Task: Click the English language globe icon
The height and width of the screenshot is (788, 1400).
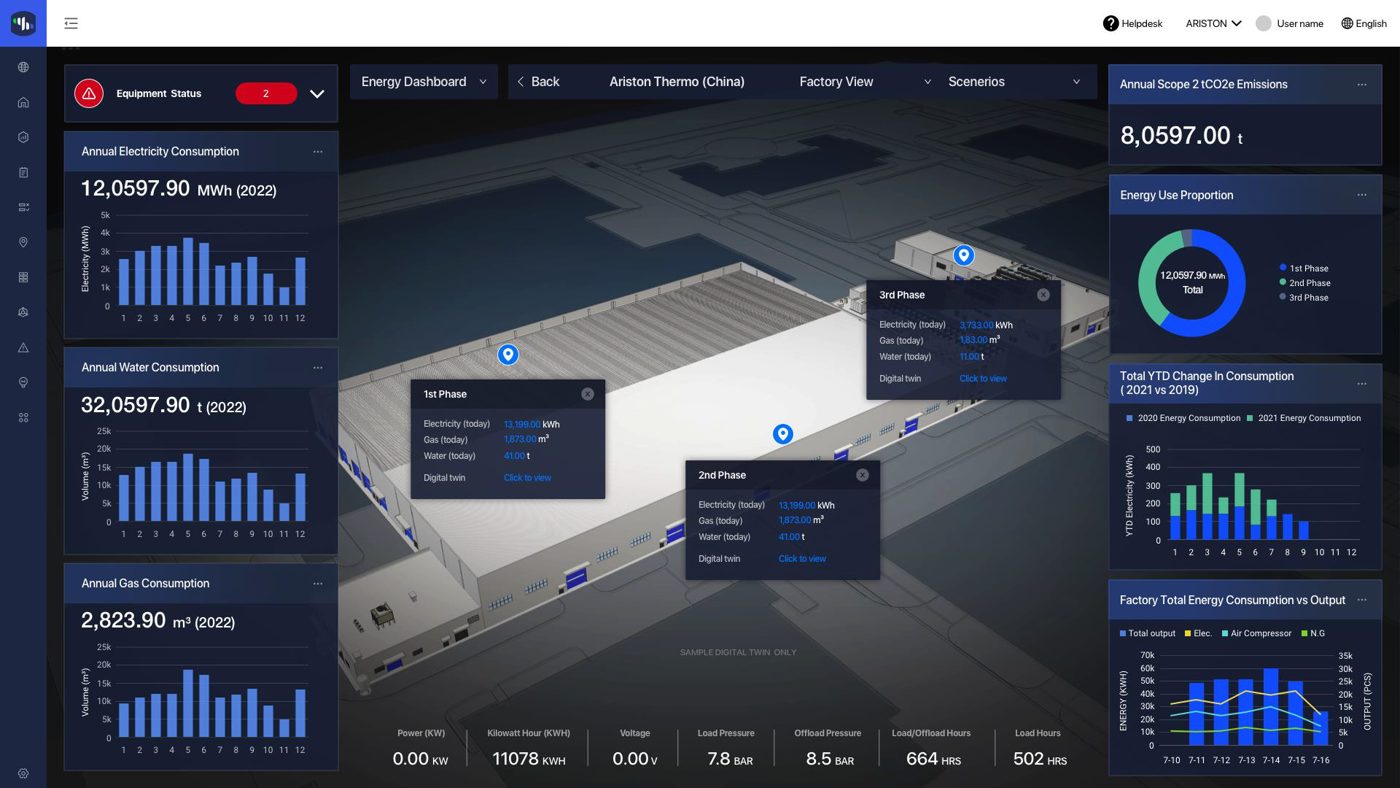Action: click(x=1347, y=23)
